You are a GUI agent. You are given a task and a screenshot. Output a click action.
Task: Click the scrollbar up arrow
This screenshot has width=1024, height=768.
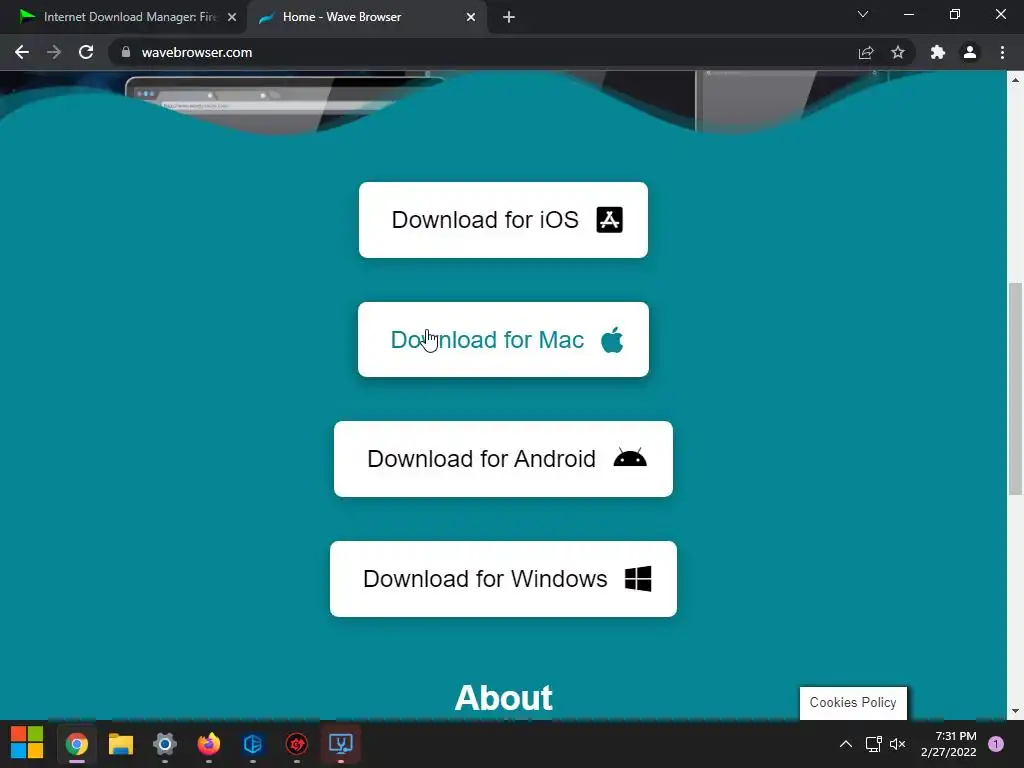pos(1015,80)
